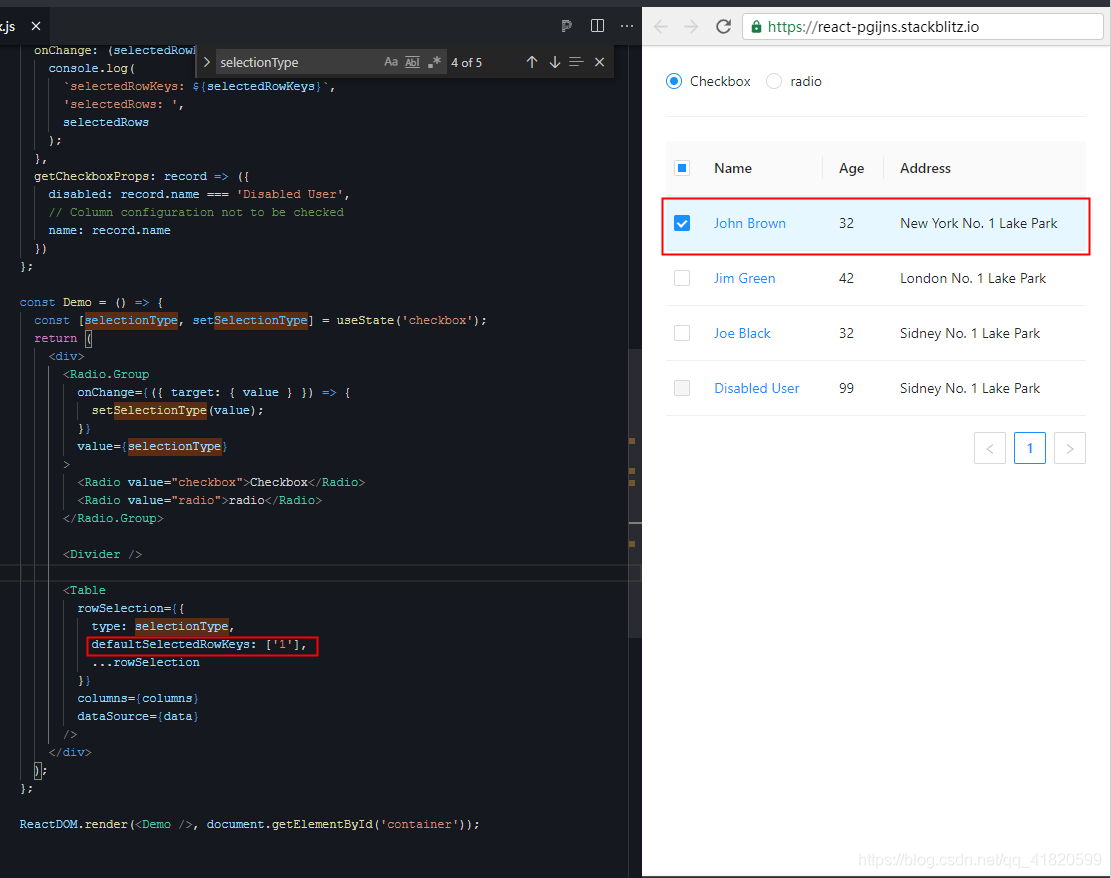Go to the next table page
Screen dimensions: 1111x878
tap(1069, 448)
